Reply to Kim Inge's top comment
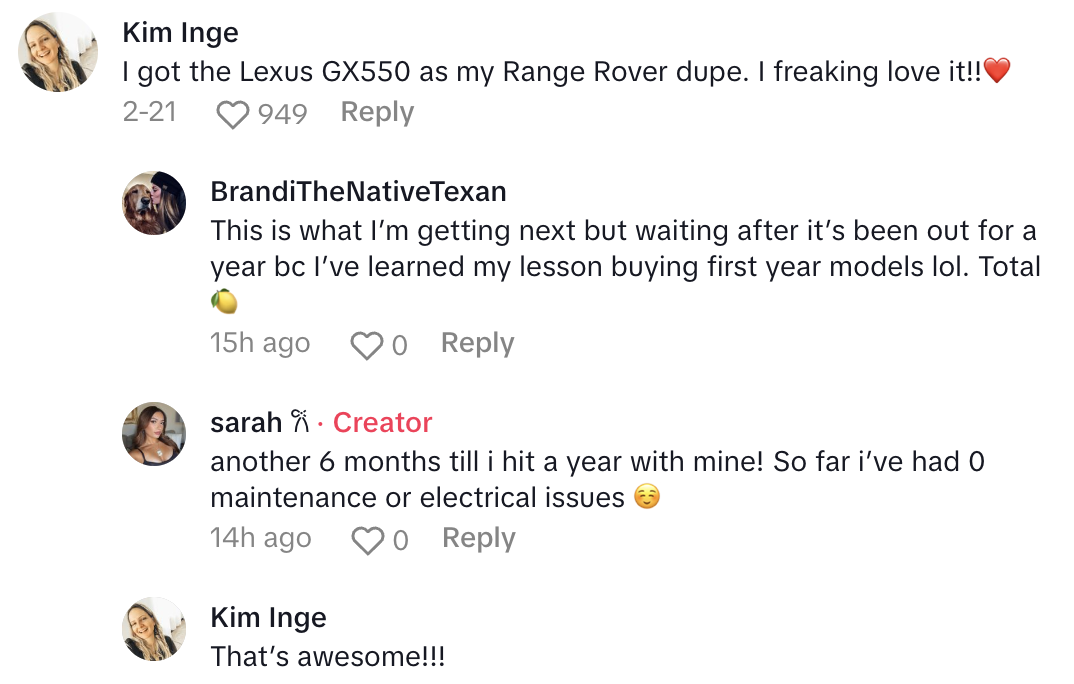Image resolution: width=1074 pixels, height=684 pixels. coord(377,113)
